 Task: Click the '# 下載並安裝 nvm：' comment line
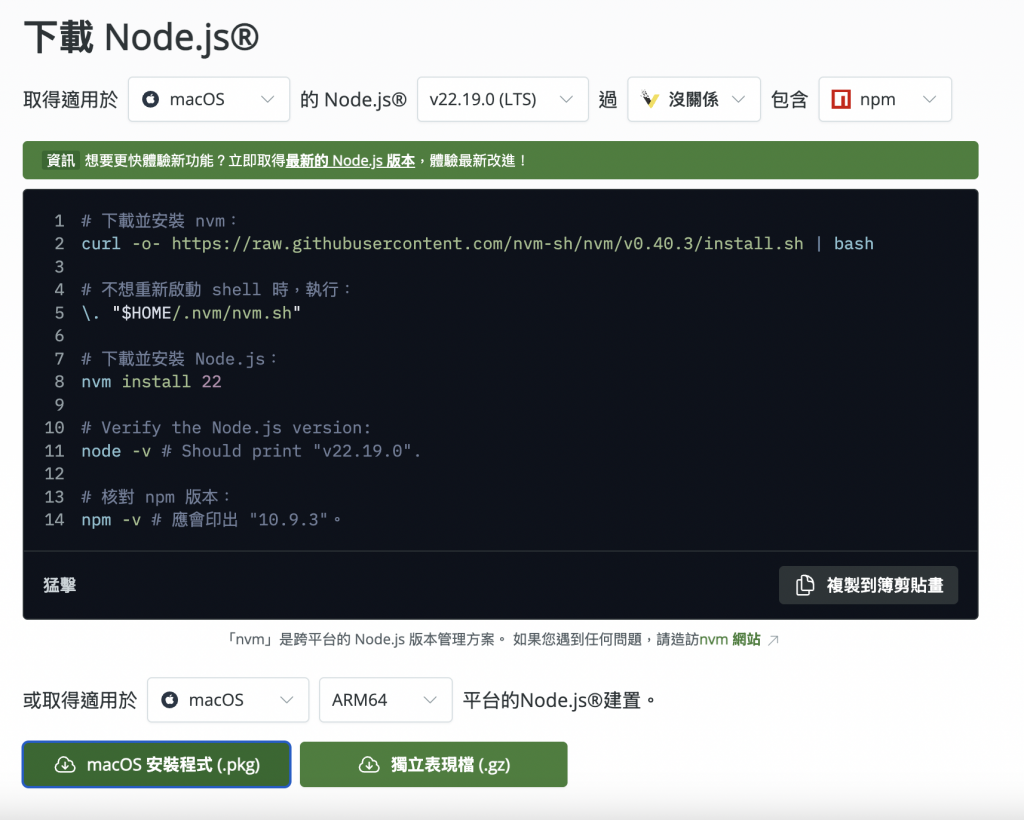click(x=159, y=221)
